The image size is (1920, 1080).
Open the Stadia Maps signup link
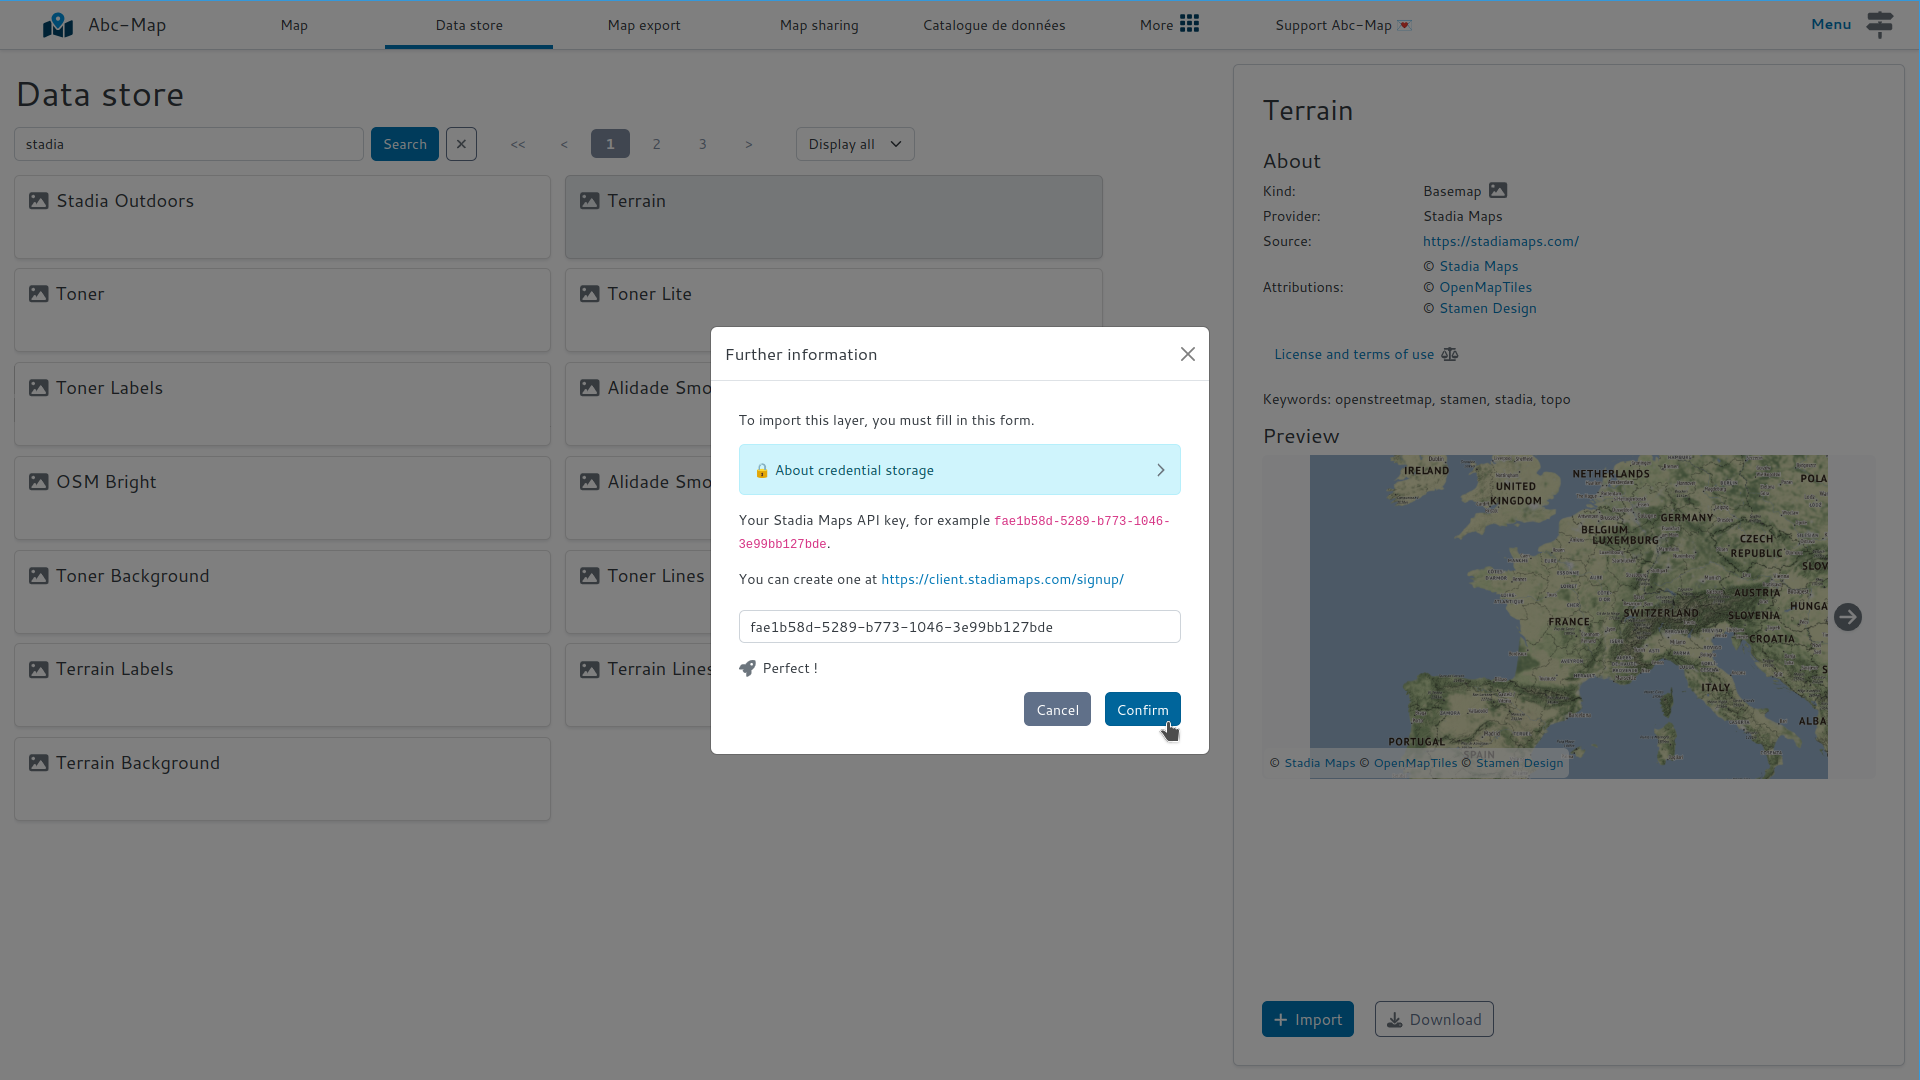pyautogui.click(x=1002, y=579)
